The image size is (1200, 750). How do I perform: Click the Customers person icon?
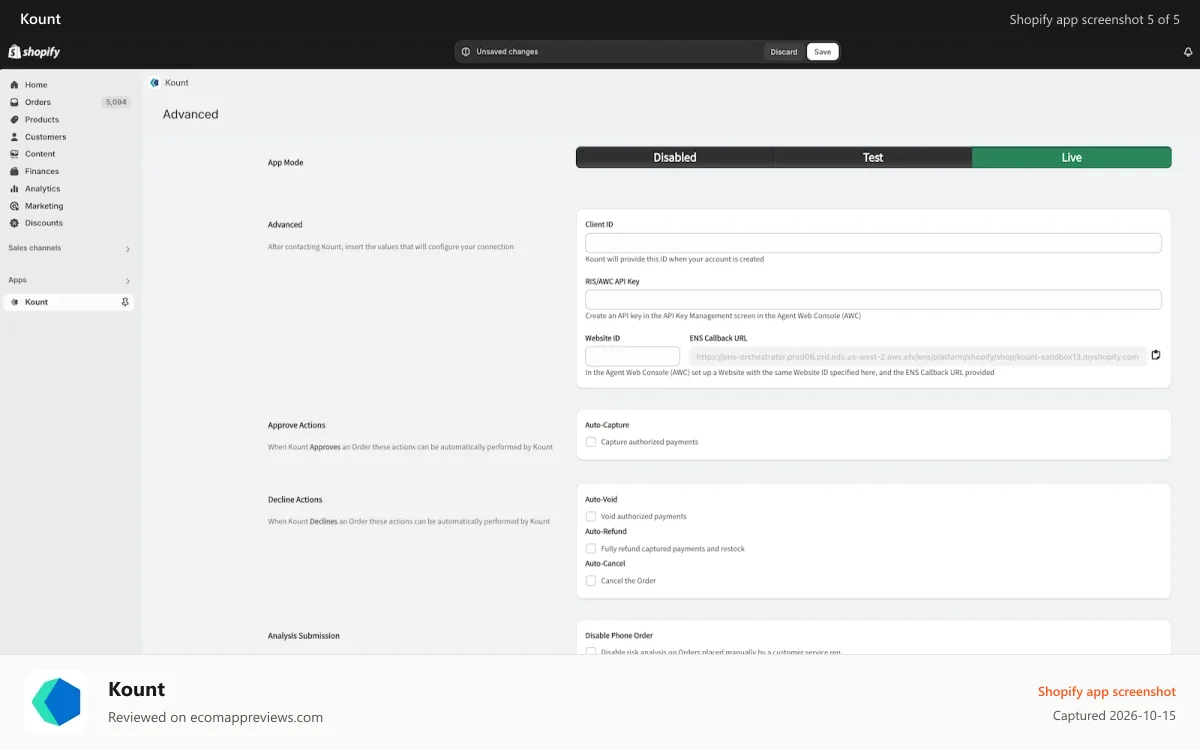pyautogui.click(x=14, y=137)
